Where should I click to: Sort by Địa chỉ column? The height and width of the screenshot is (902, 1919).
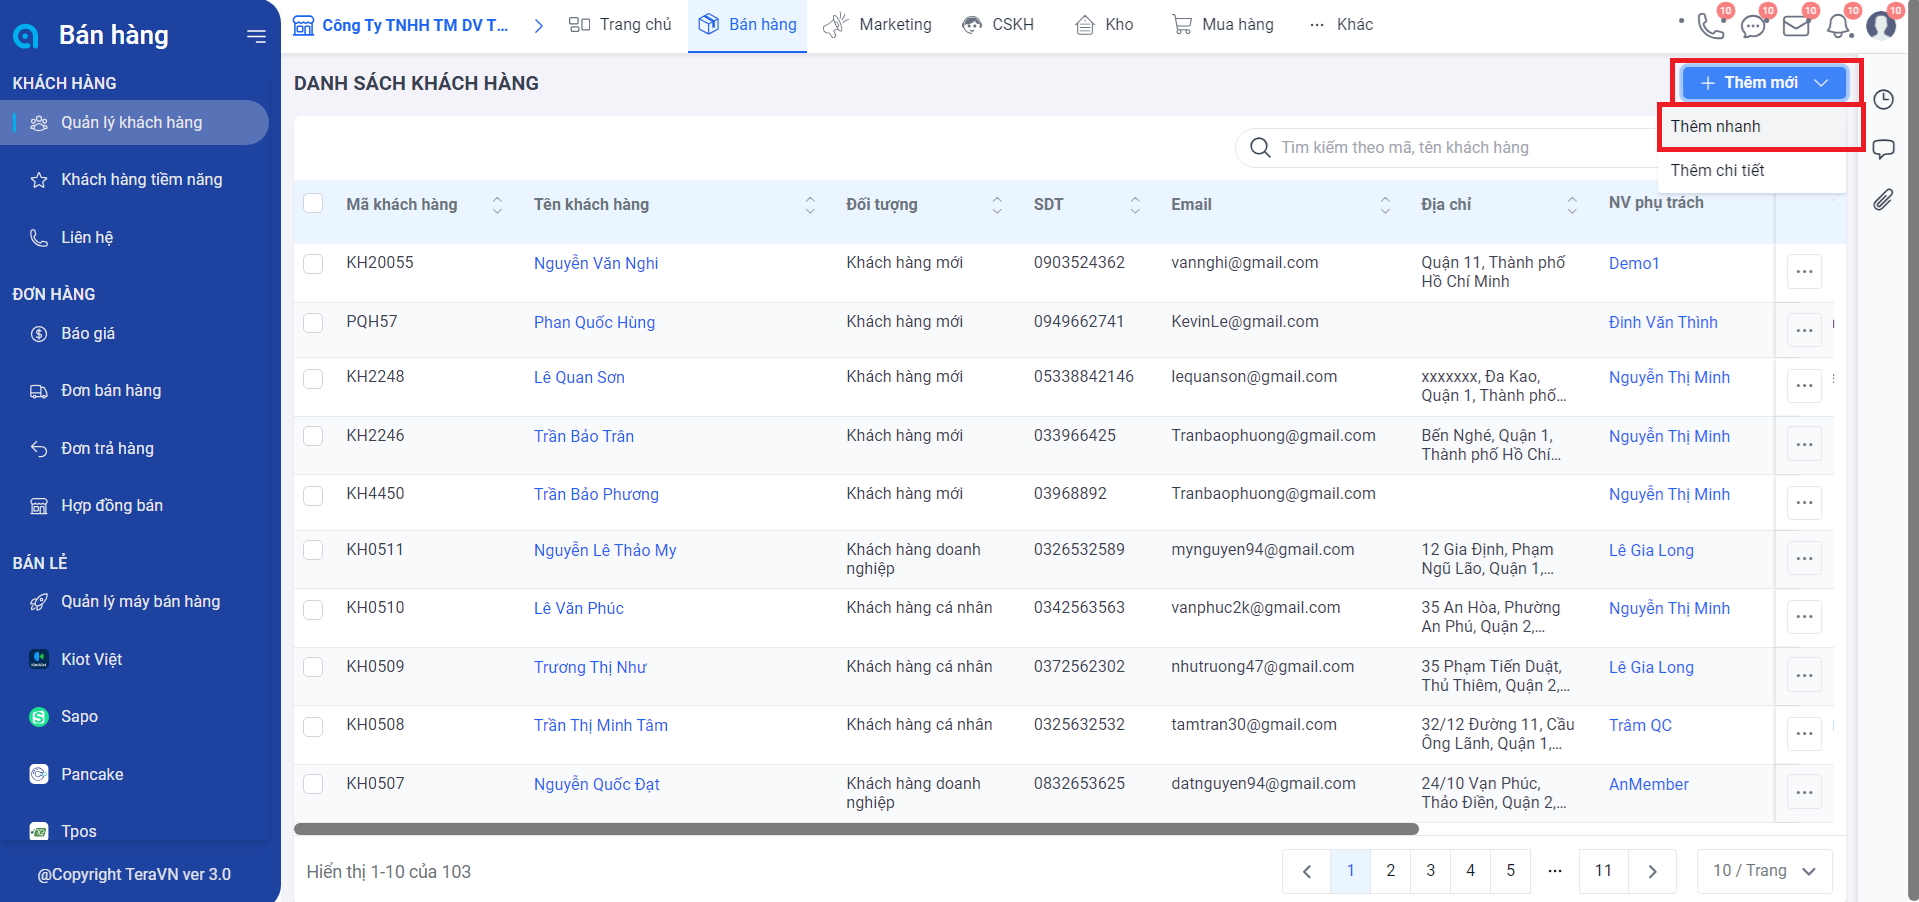click(1572, 205)
